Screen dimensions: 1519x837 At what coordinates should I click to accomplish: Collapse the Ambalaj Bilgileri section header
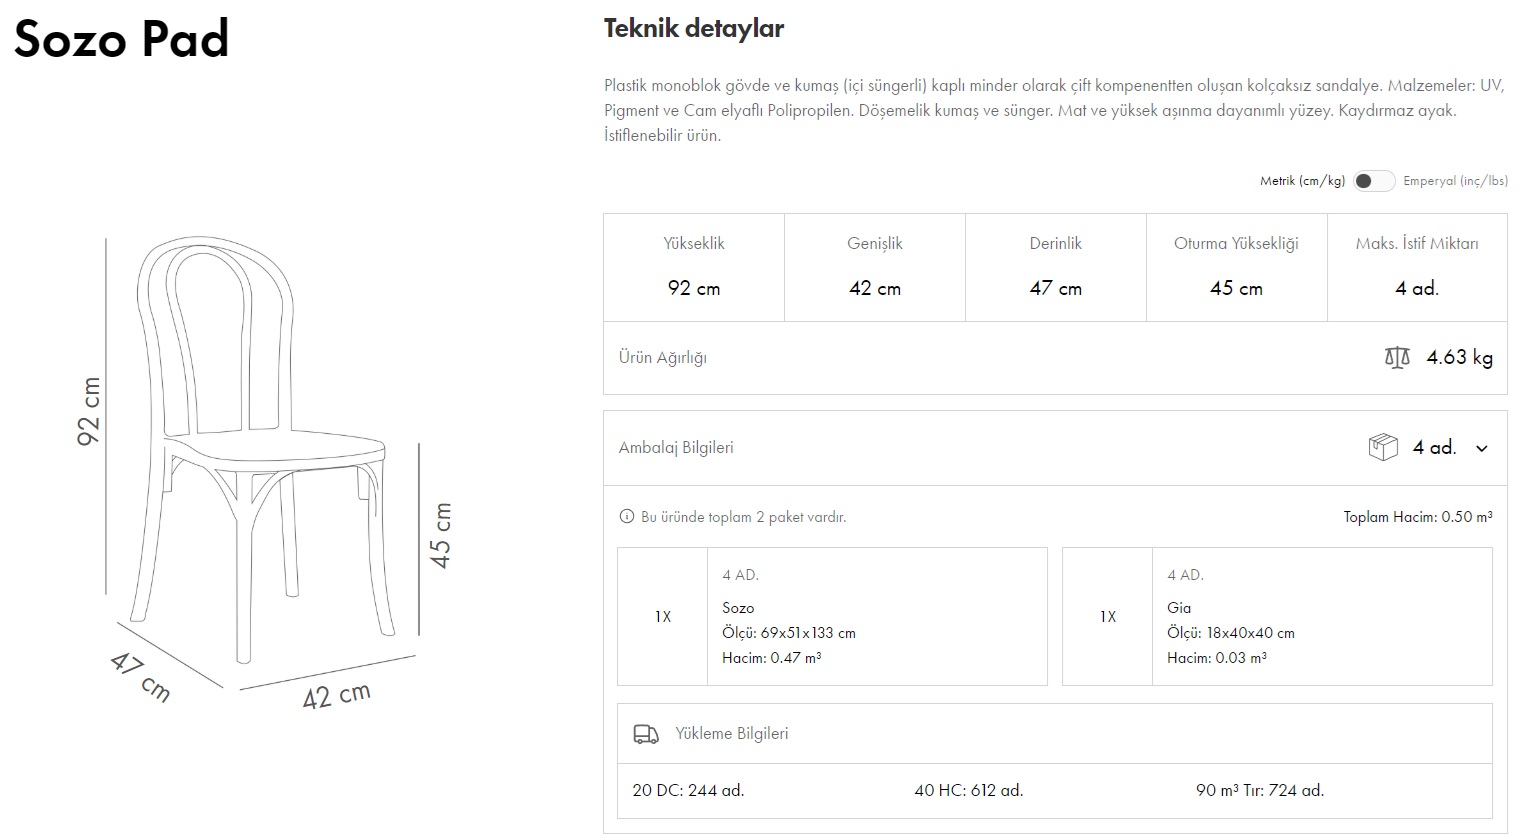click(676, 448)
